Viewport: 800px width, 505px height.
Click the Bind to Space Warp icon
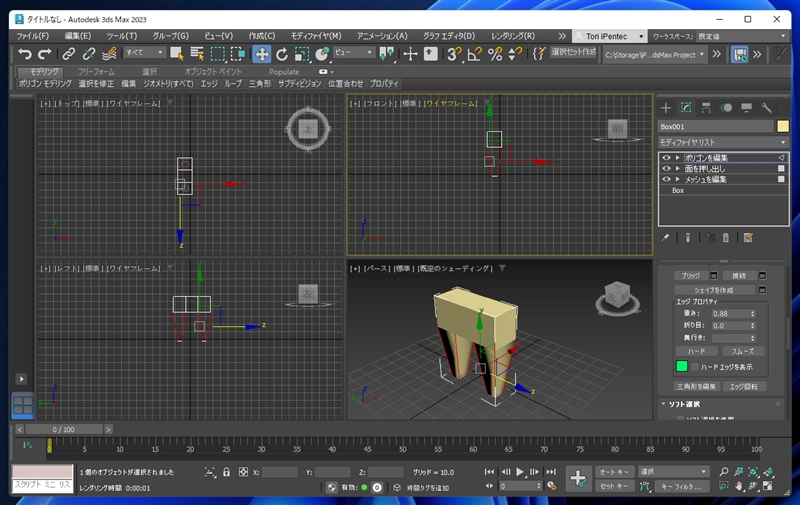click(109, 54)
